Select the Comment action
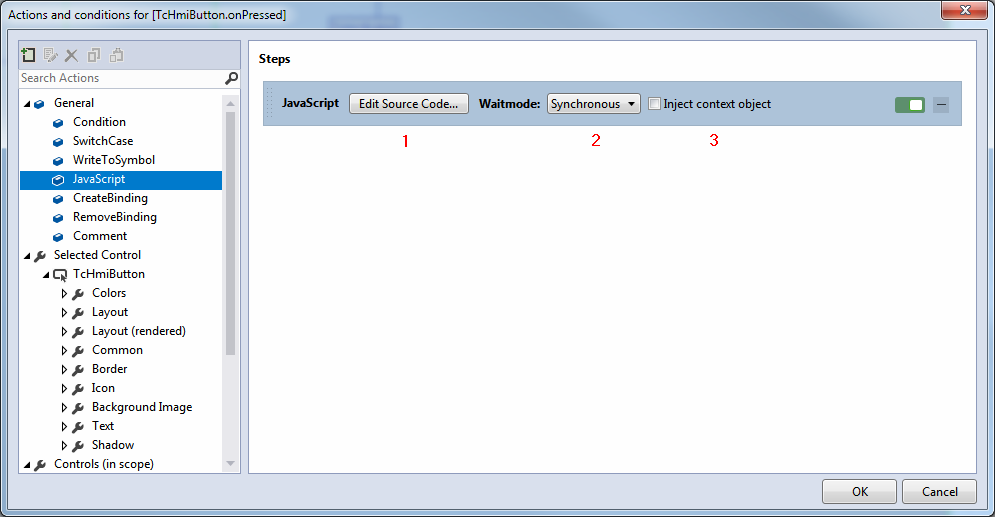This screenshot has width=995, height=517. pyautogui.click(x=100, y=236)
